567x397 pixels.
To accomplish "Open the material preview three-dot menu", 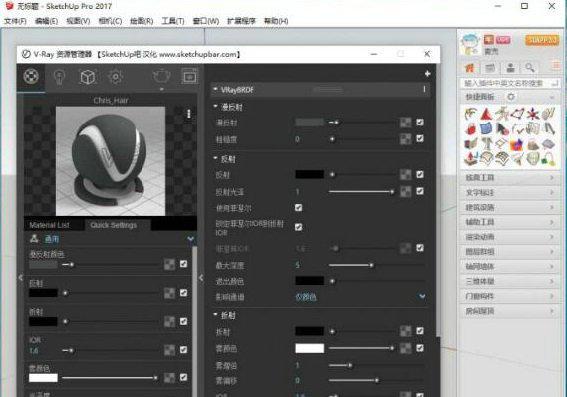I will click(x=188, y=114).
